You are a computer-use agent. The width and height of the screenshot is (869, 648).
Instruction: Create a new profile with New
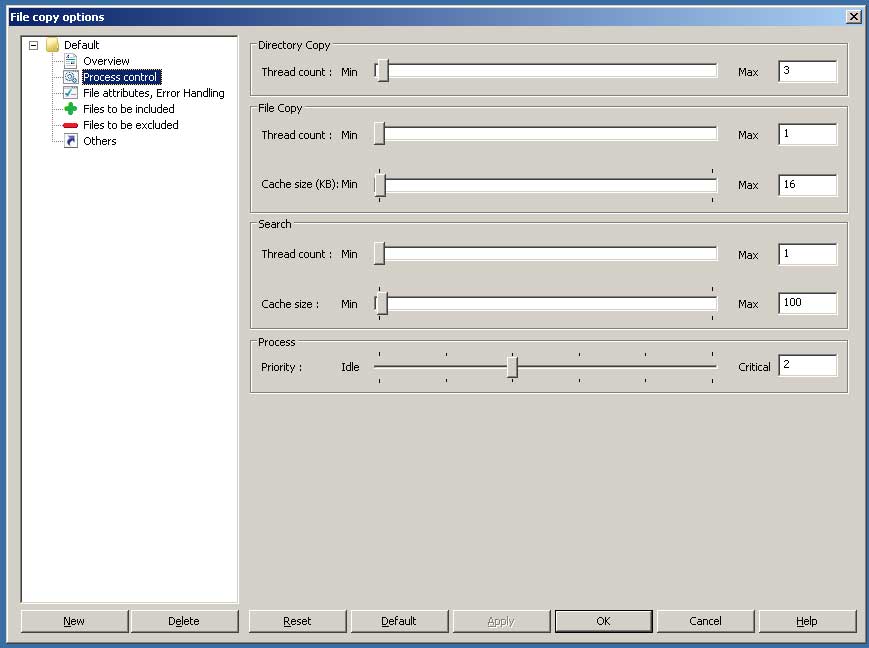74,621
